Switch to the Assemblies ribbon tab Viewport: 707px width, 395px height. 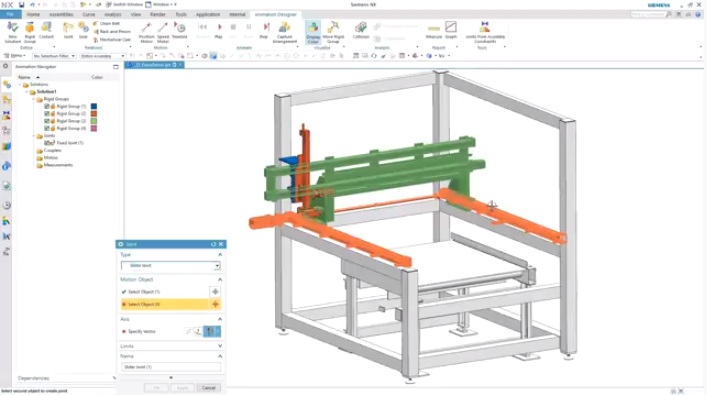pyautogui.click(x=61, y=14)
